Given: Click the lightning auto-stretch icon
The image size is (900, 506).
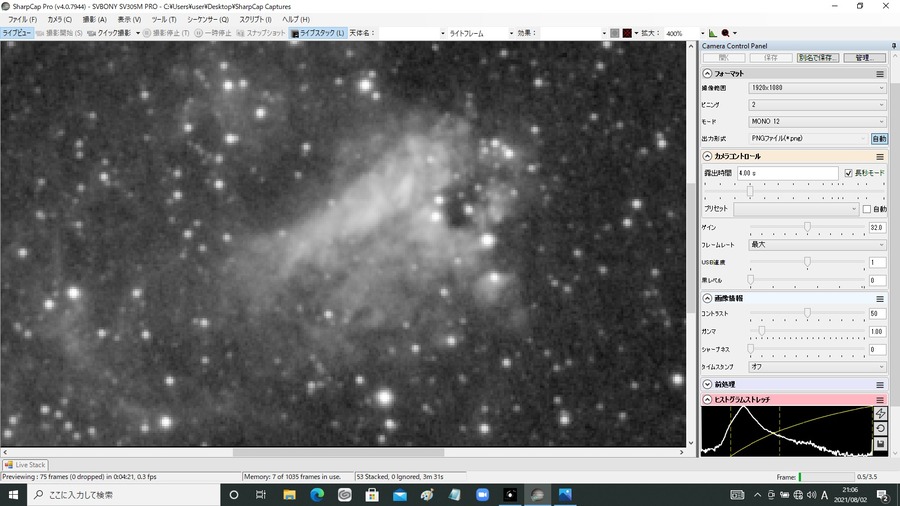Looking at the screenshot, I should pyautogui.click(x=880, y=414).
